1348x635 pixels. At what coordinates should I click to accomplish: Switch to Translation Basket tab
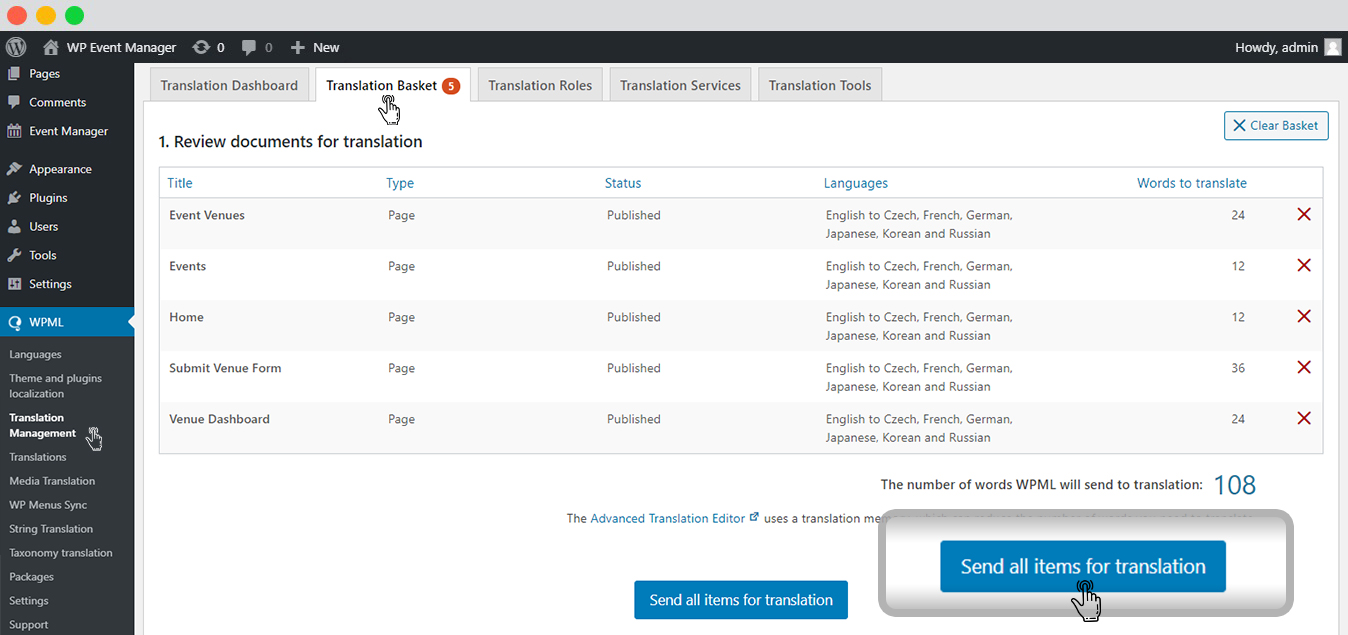click(x=393, y=85)
